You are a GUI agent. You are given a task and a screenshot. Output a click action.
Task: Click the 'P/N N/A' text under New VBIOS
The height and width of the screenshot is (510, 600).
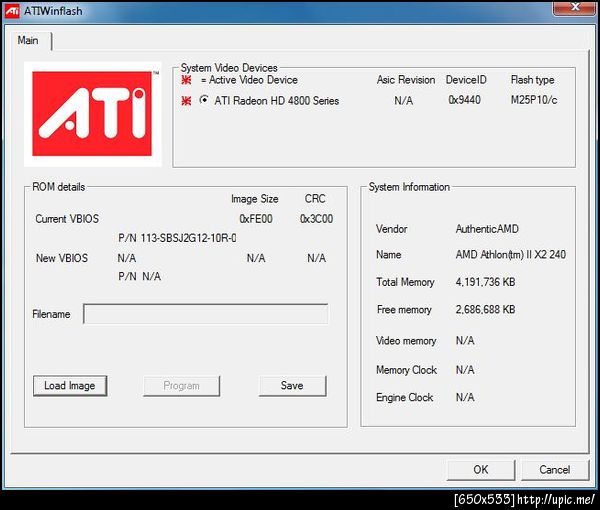[x=140, y=276]
